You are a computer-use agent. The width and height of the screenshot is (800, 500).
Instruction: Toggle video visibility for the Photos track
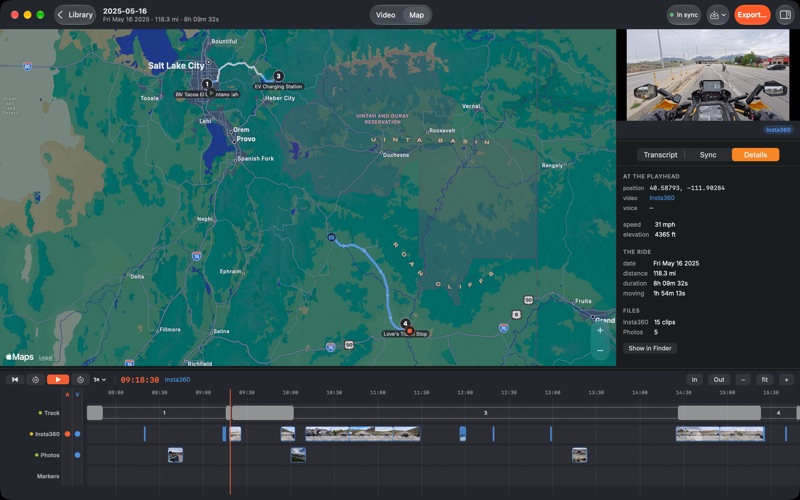coord(77,455)
